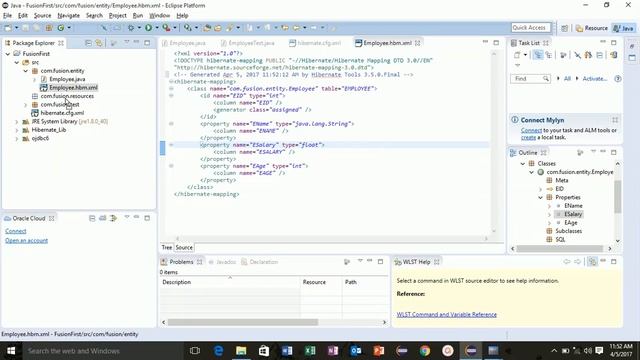This screenshot has width=640, height=360.
Task: Collapse Properties node in Outline
Action: 540,197
